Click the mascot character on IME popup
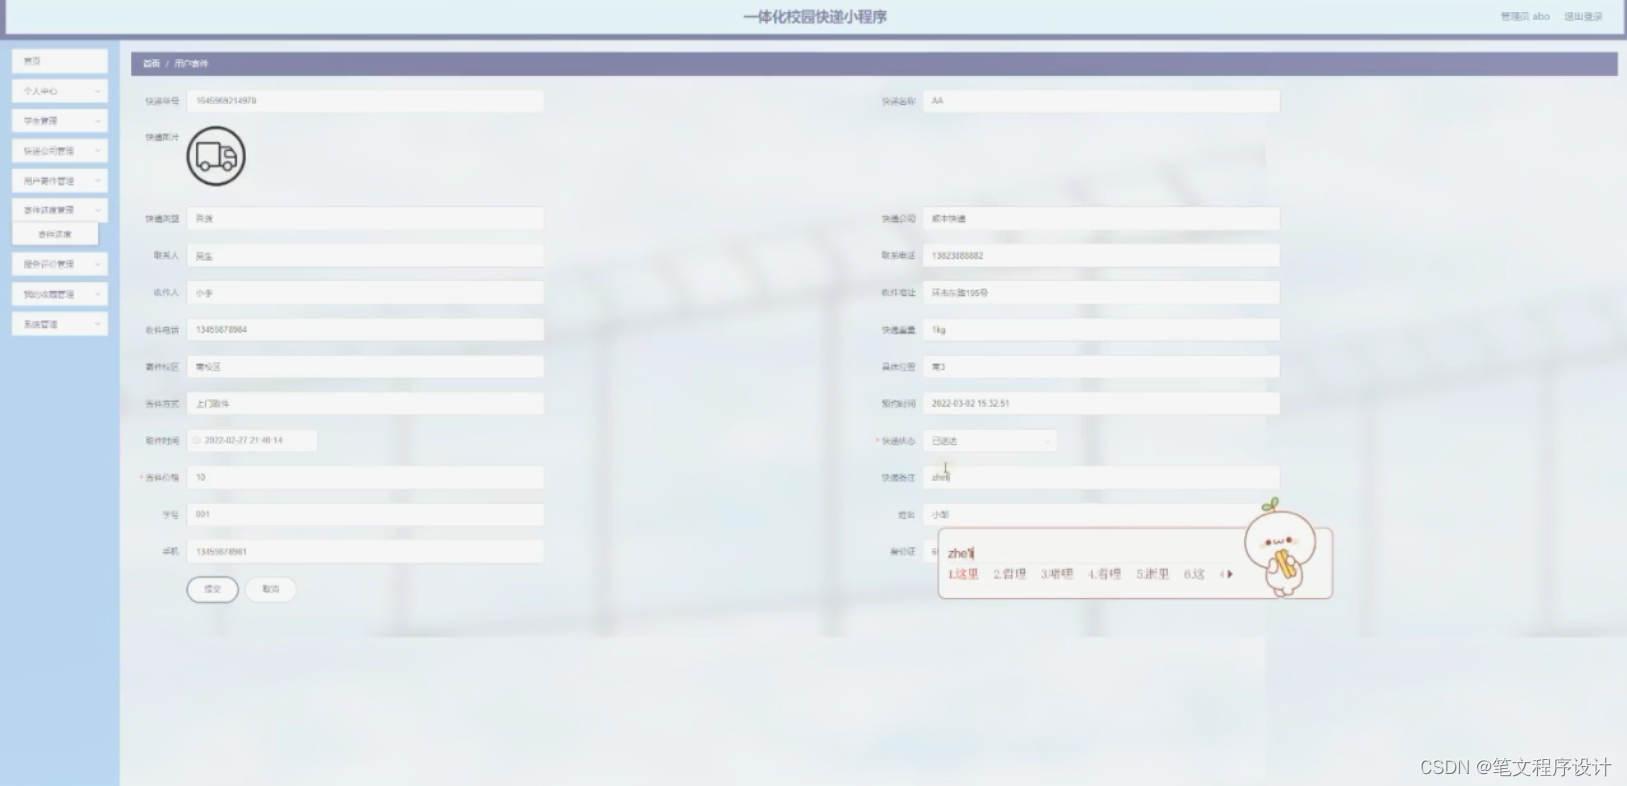The image size is (1627, 786). [1280, 548]
